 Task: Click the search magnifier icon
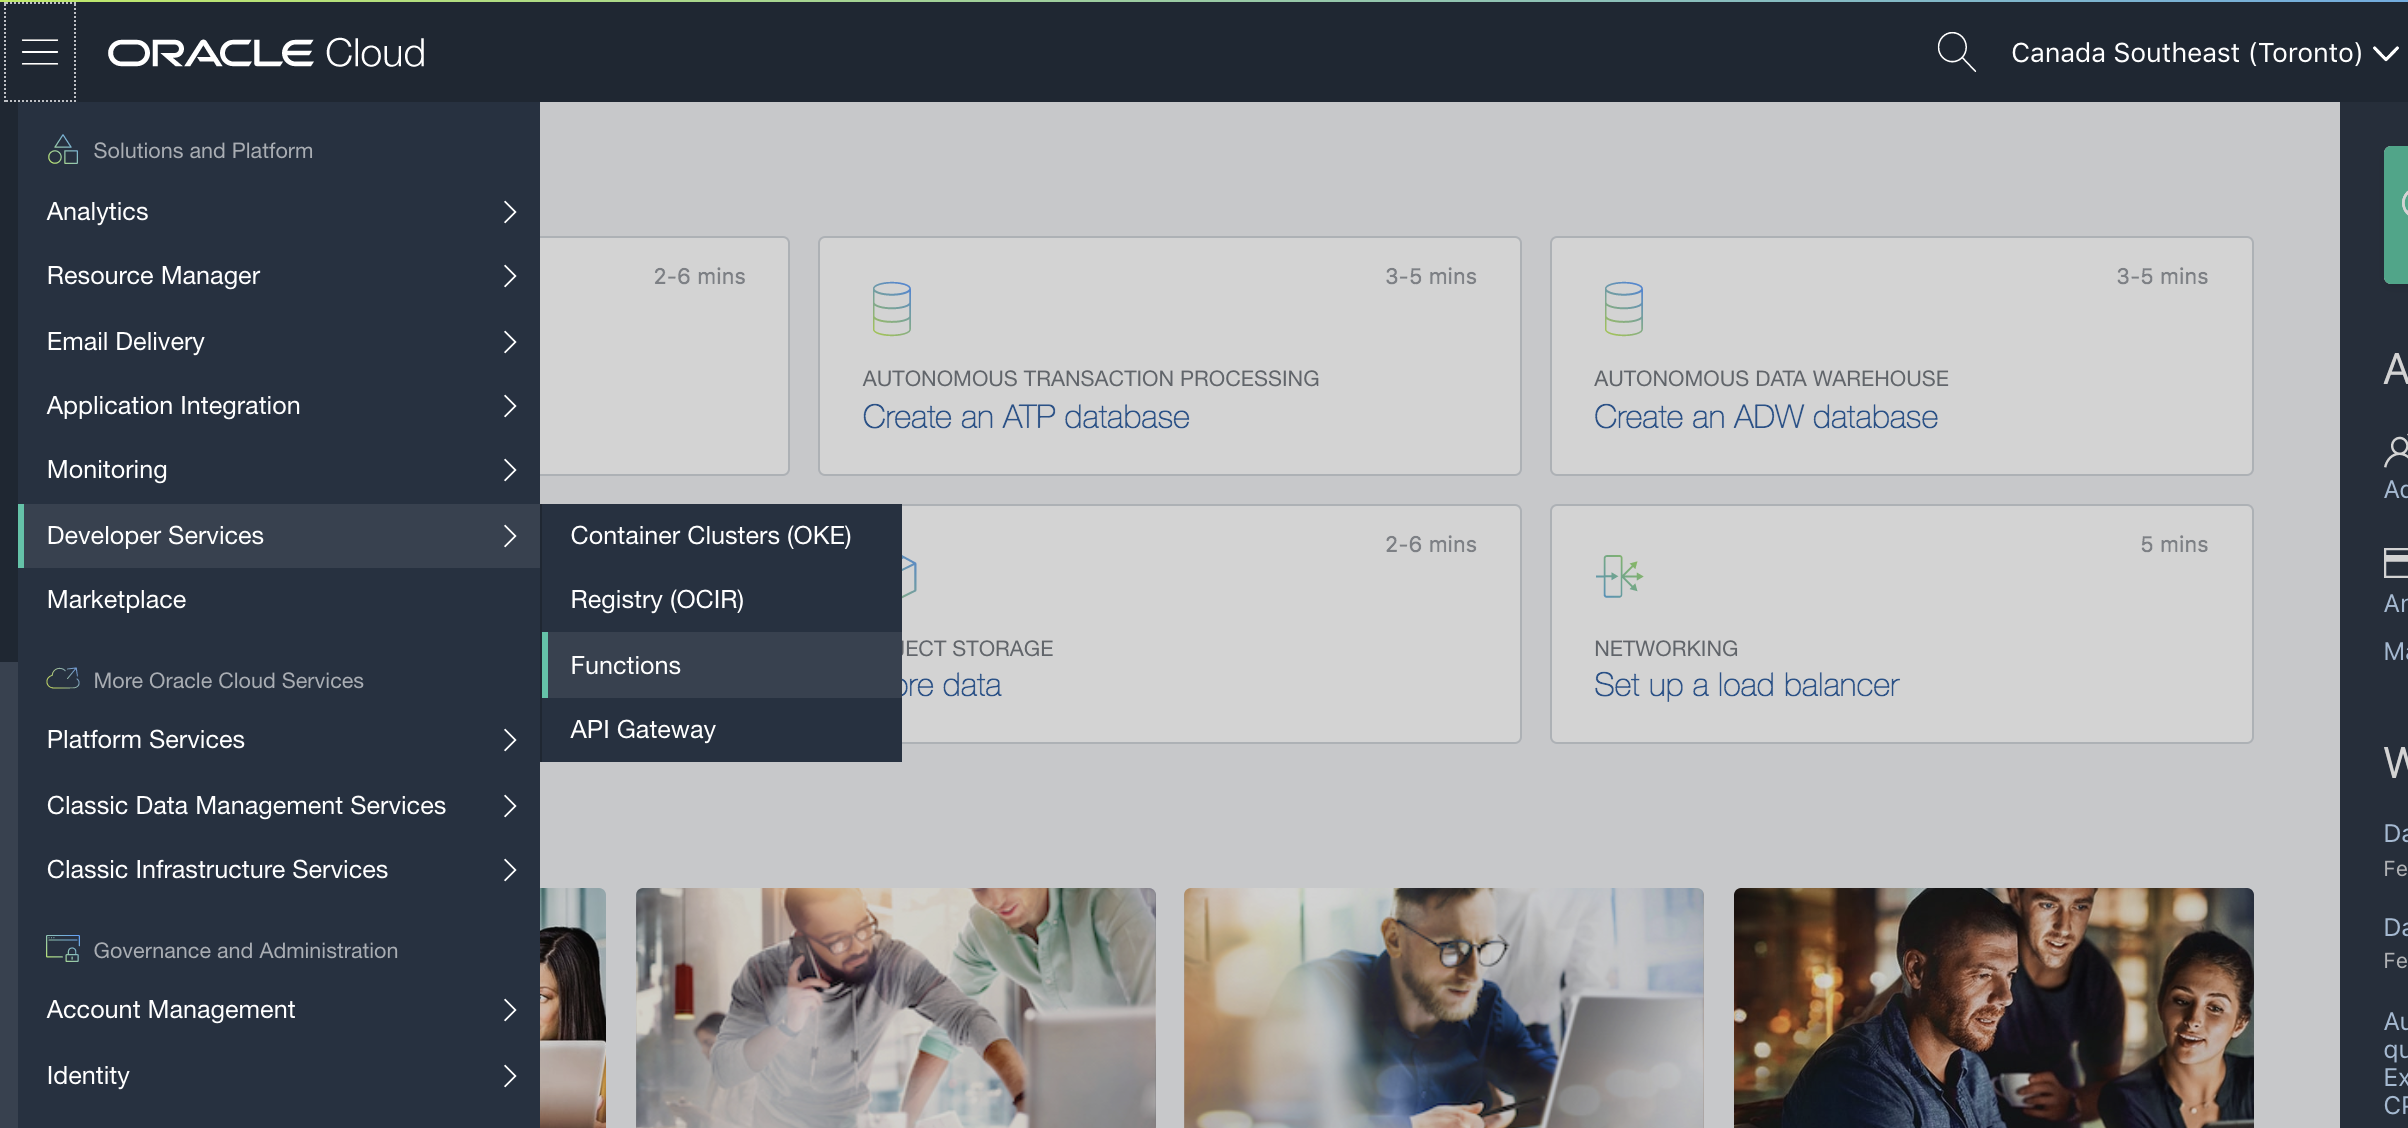point(1955,52)
